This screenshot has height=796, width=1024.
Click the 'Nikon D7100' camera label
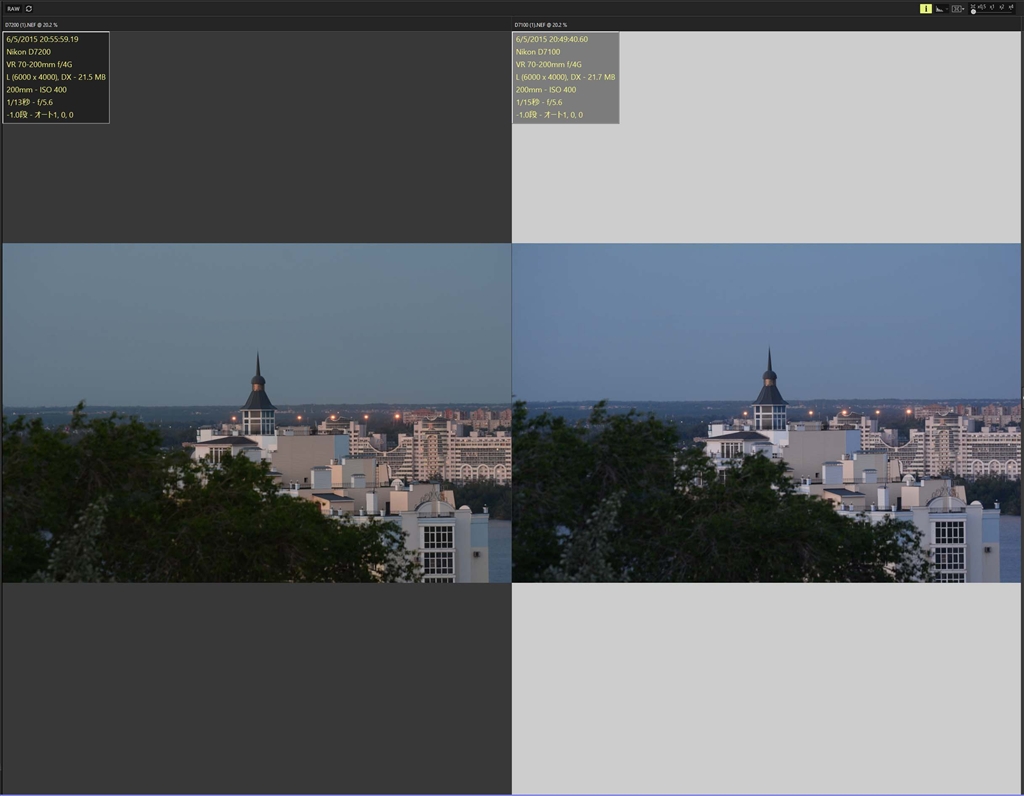pos(538,52)
